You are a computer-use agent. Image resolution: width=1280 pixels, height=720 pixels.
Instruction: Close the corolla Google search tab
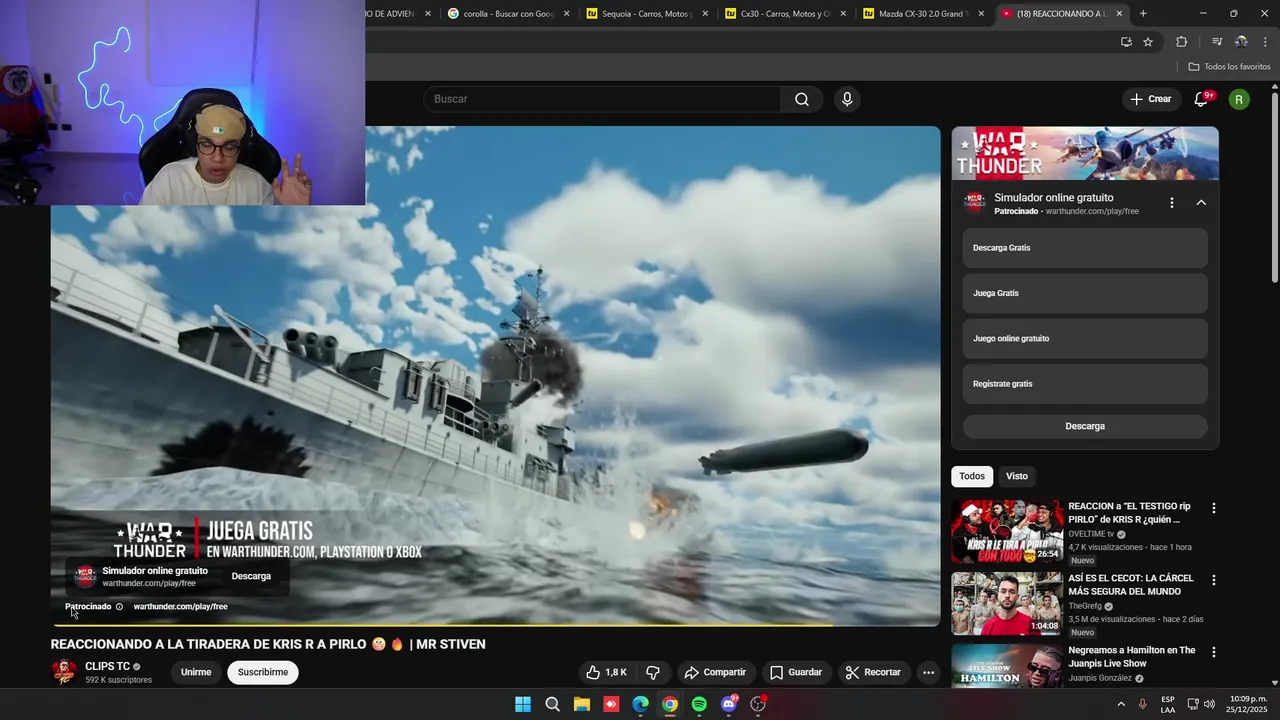[x=566, y=14]
